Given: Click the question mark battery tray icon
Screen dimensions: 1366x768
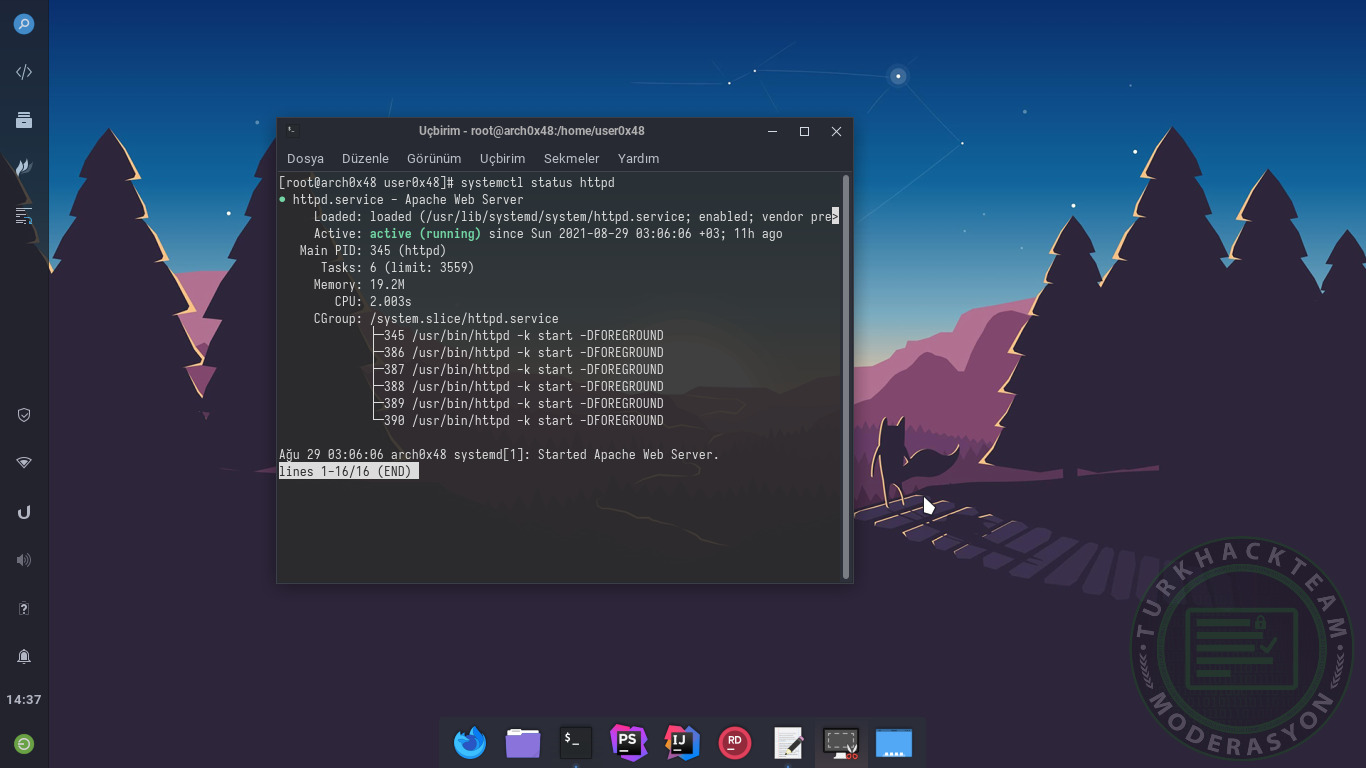Looking at the screenshot, I should click(x=24, y=608).
